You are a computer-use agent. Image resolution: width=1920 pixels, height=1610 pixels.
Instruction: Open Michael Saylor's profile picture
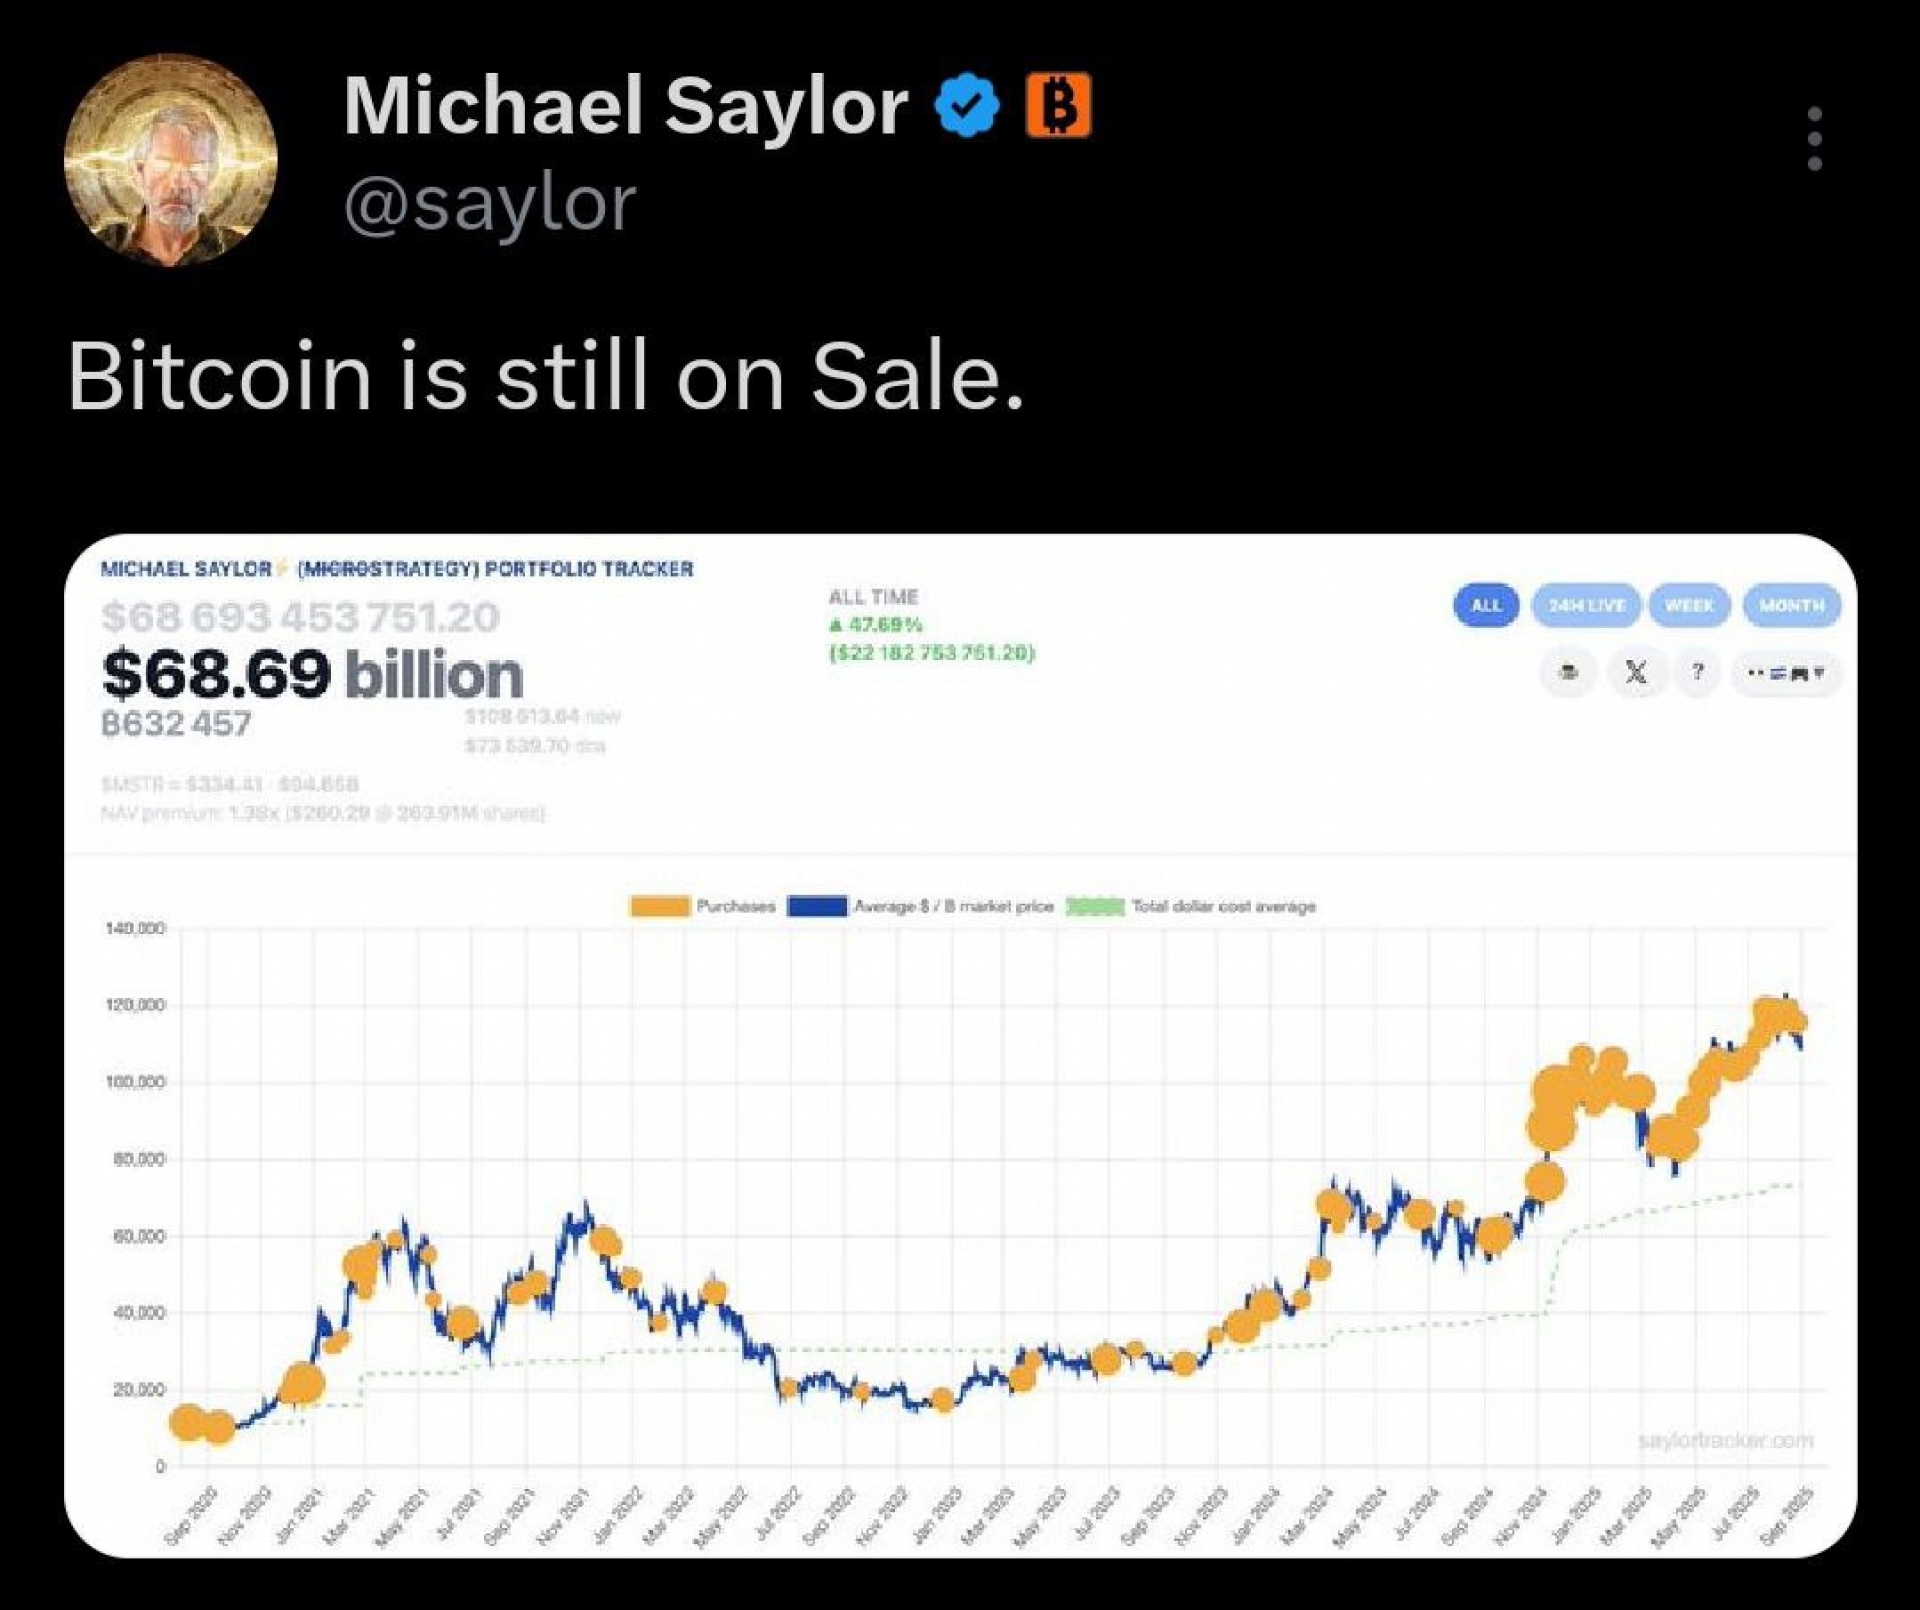[x=170, y=160]
